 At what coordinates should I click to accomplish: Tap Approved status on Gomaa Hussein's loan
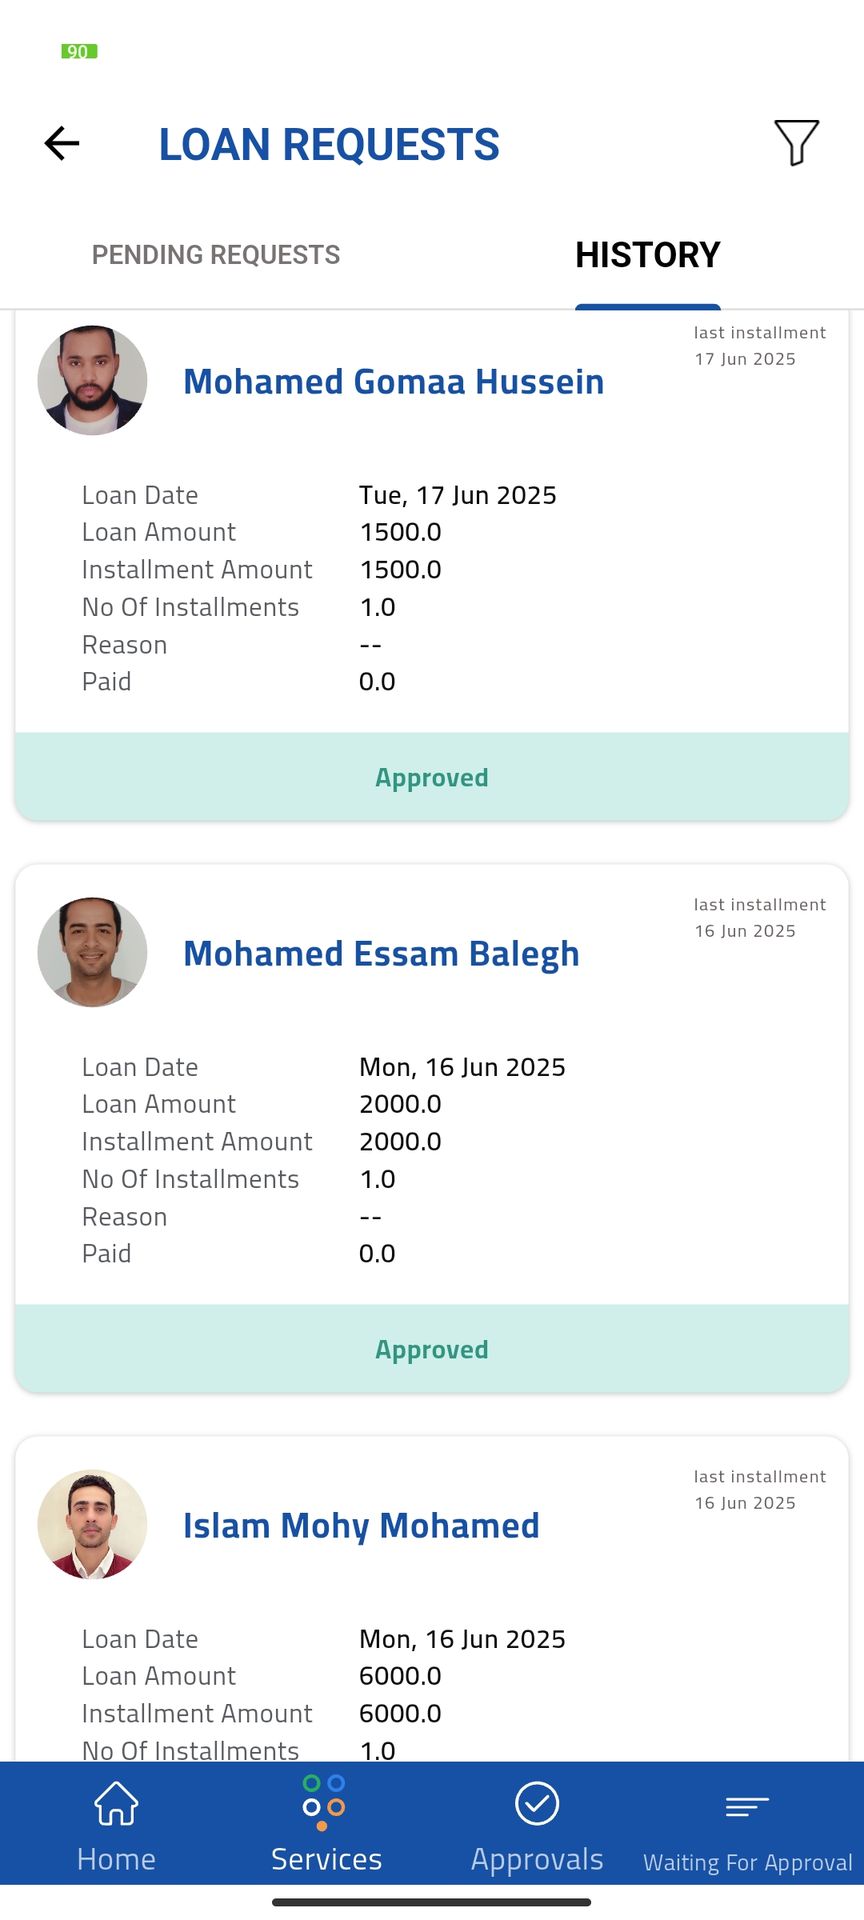[x=432, y=778]
